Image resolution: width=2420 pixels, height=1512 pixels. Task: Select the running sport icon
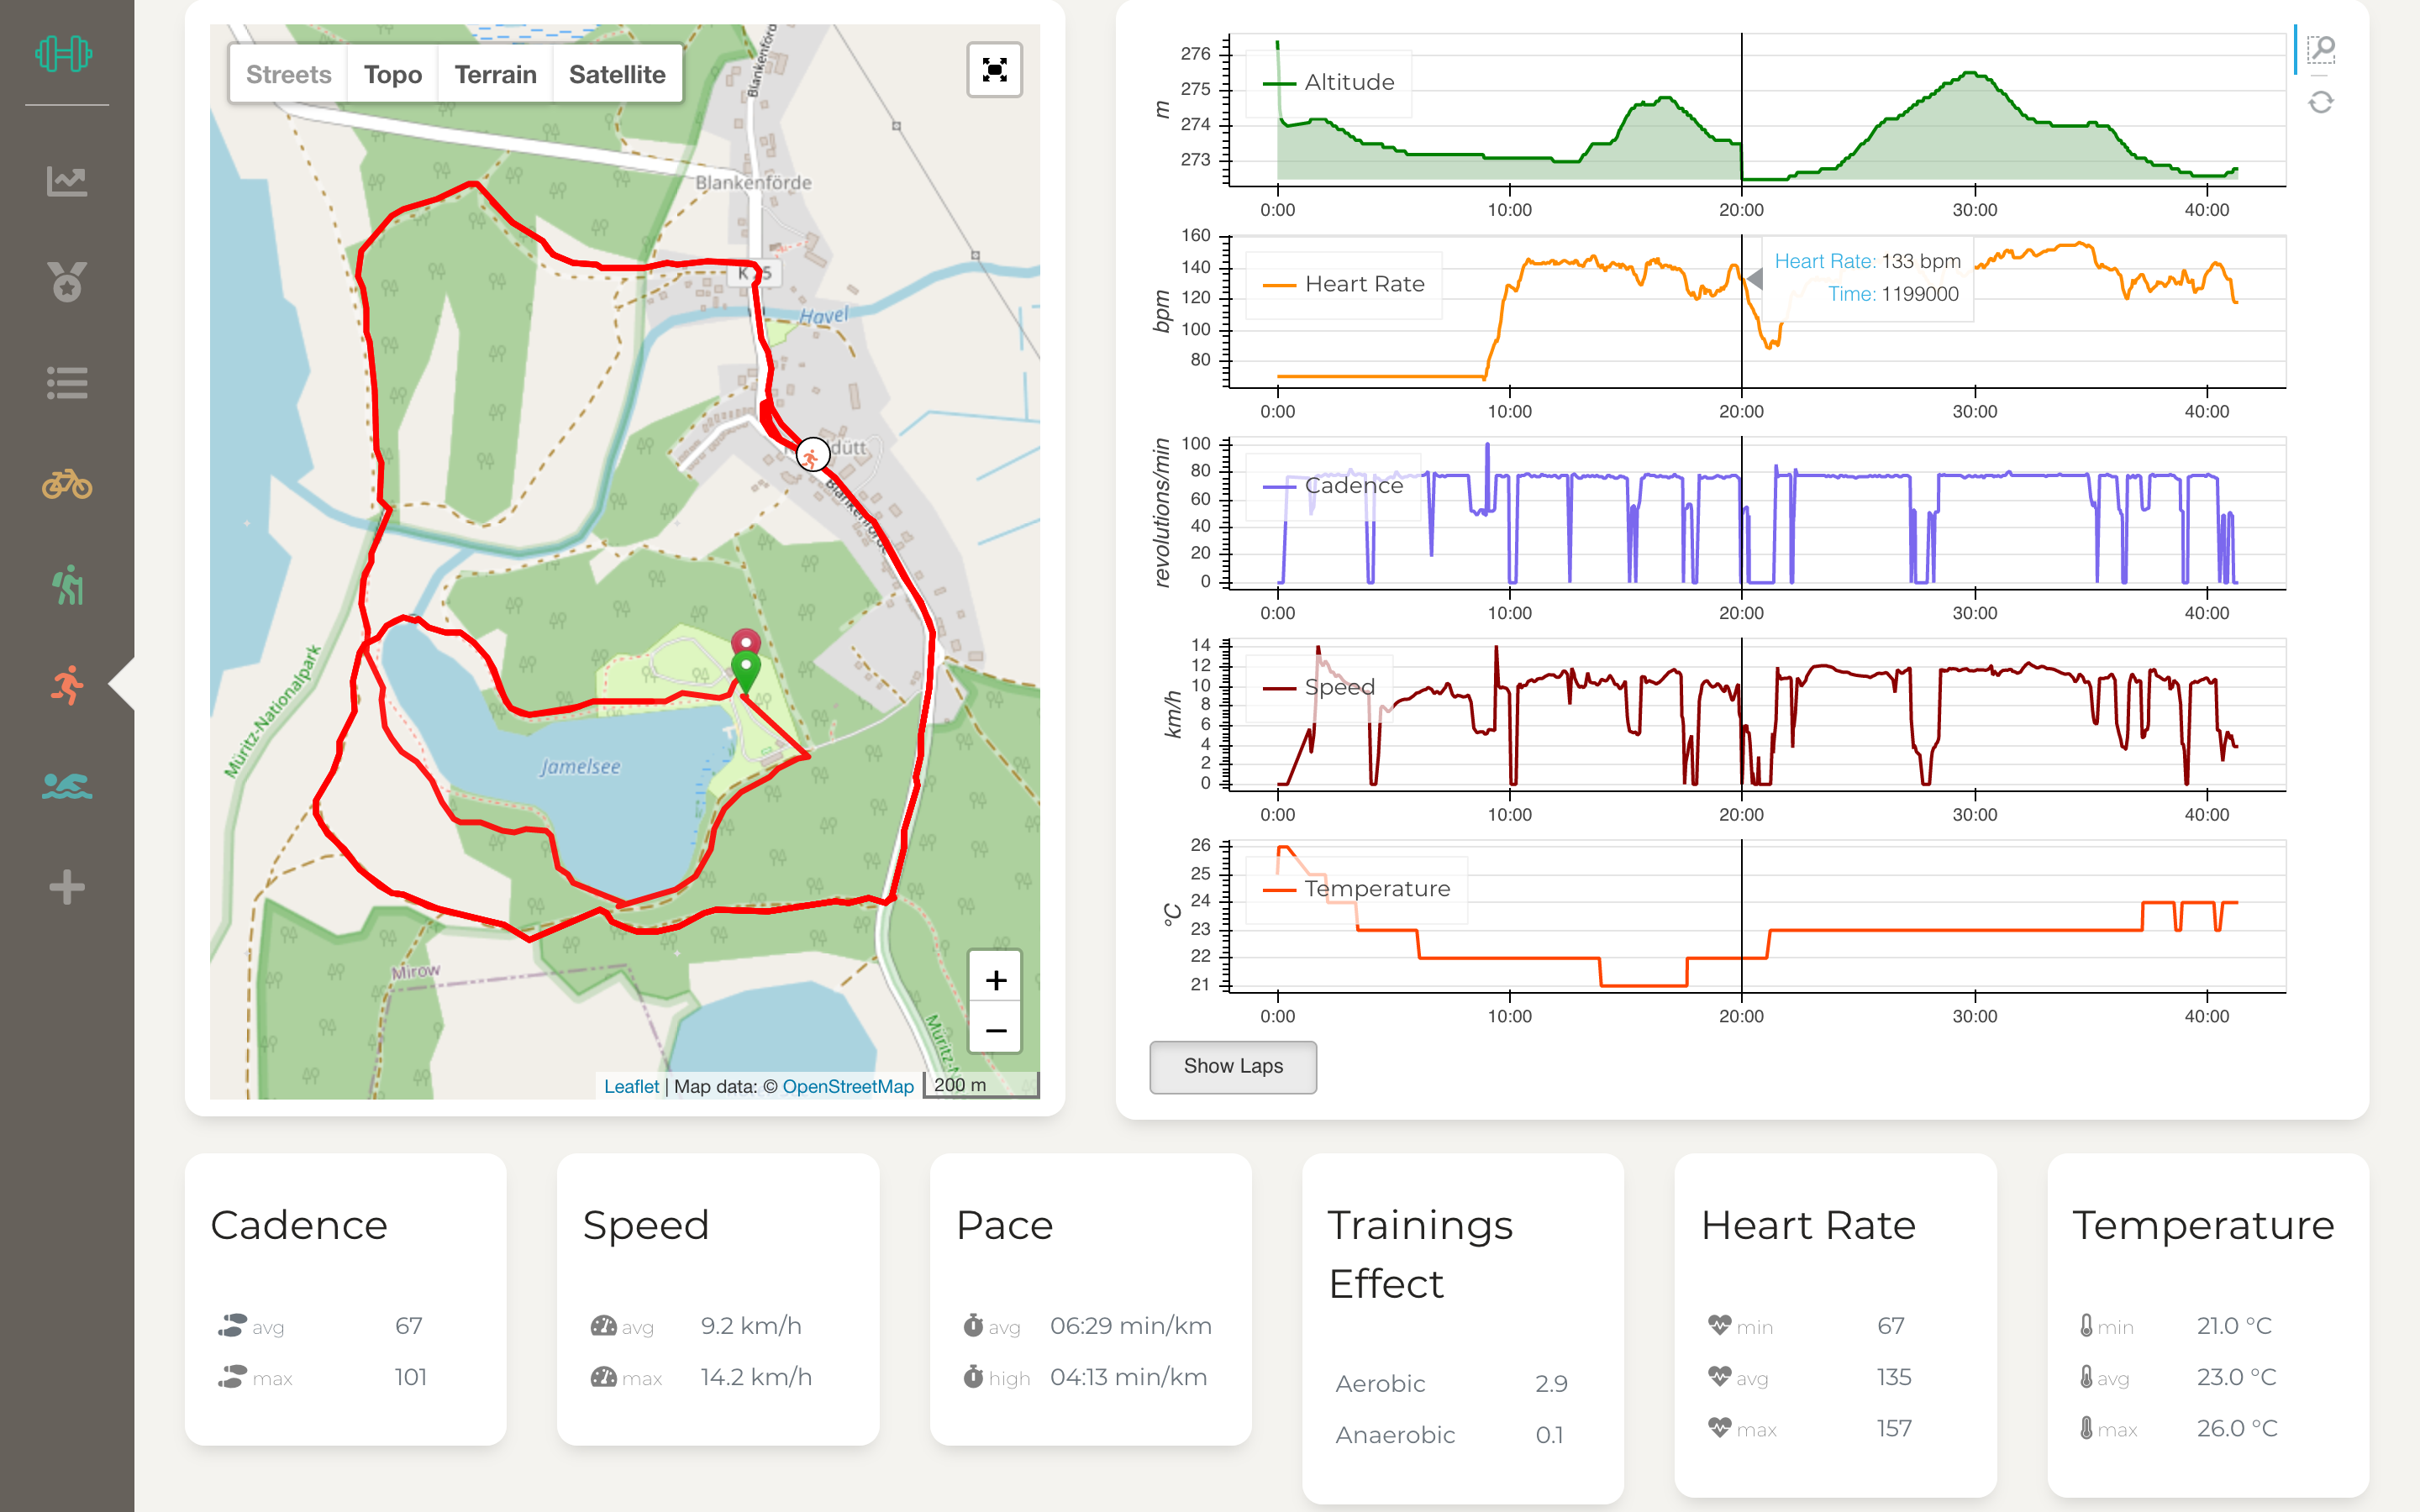click(x=67, y=686)
